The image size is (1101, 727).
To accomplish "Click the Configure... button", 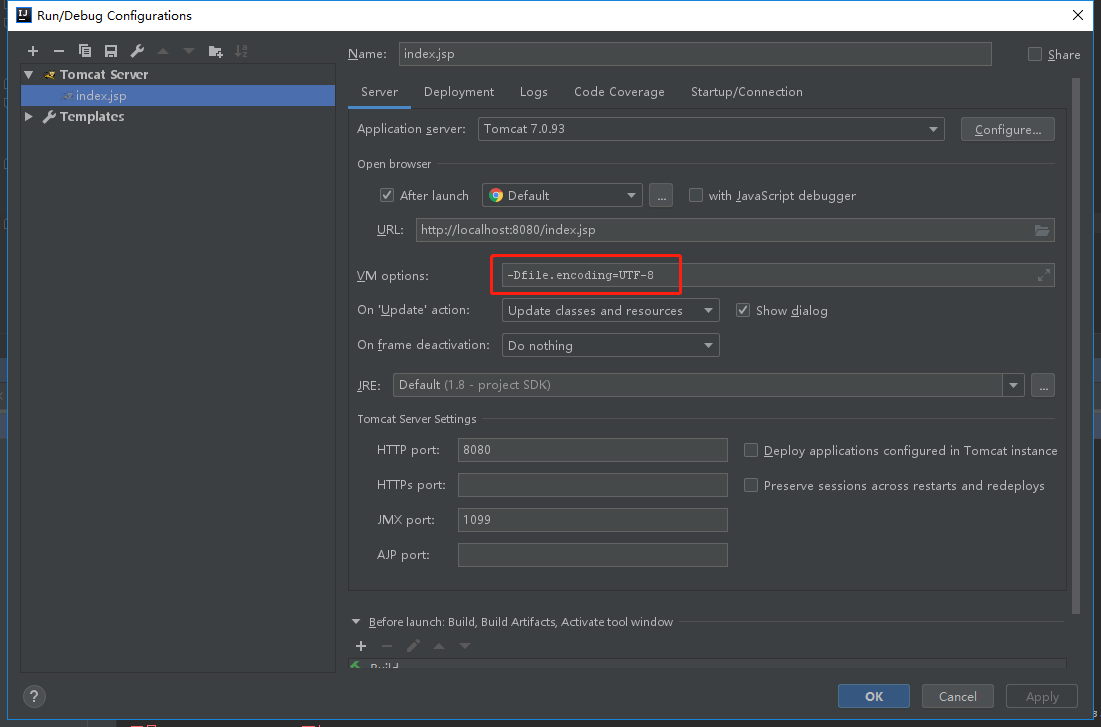I will pos(1008,129).
